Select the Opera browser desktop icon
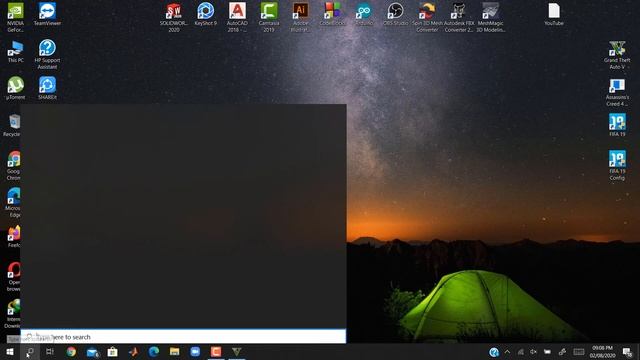Screen dimensions: 640x360 tap(13, 276)
